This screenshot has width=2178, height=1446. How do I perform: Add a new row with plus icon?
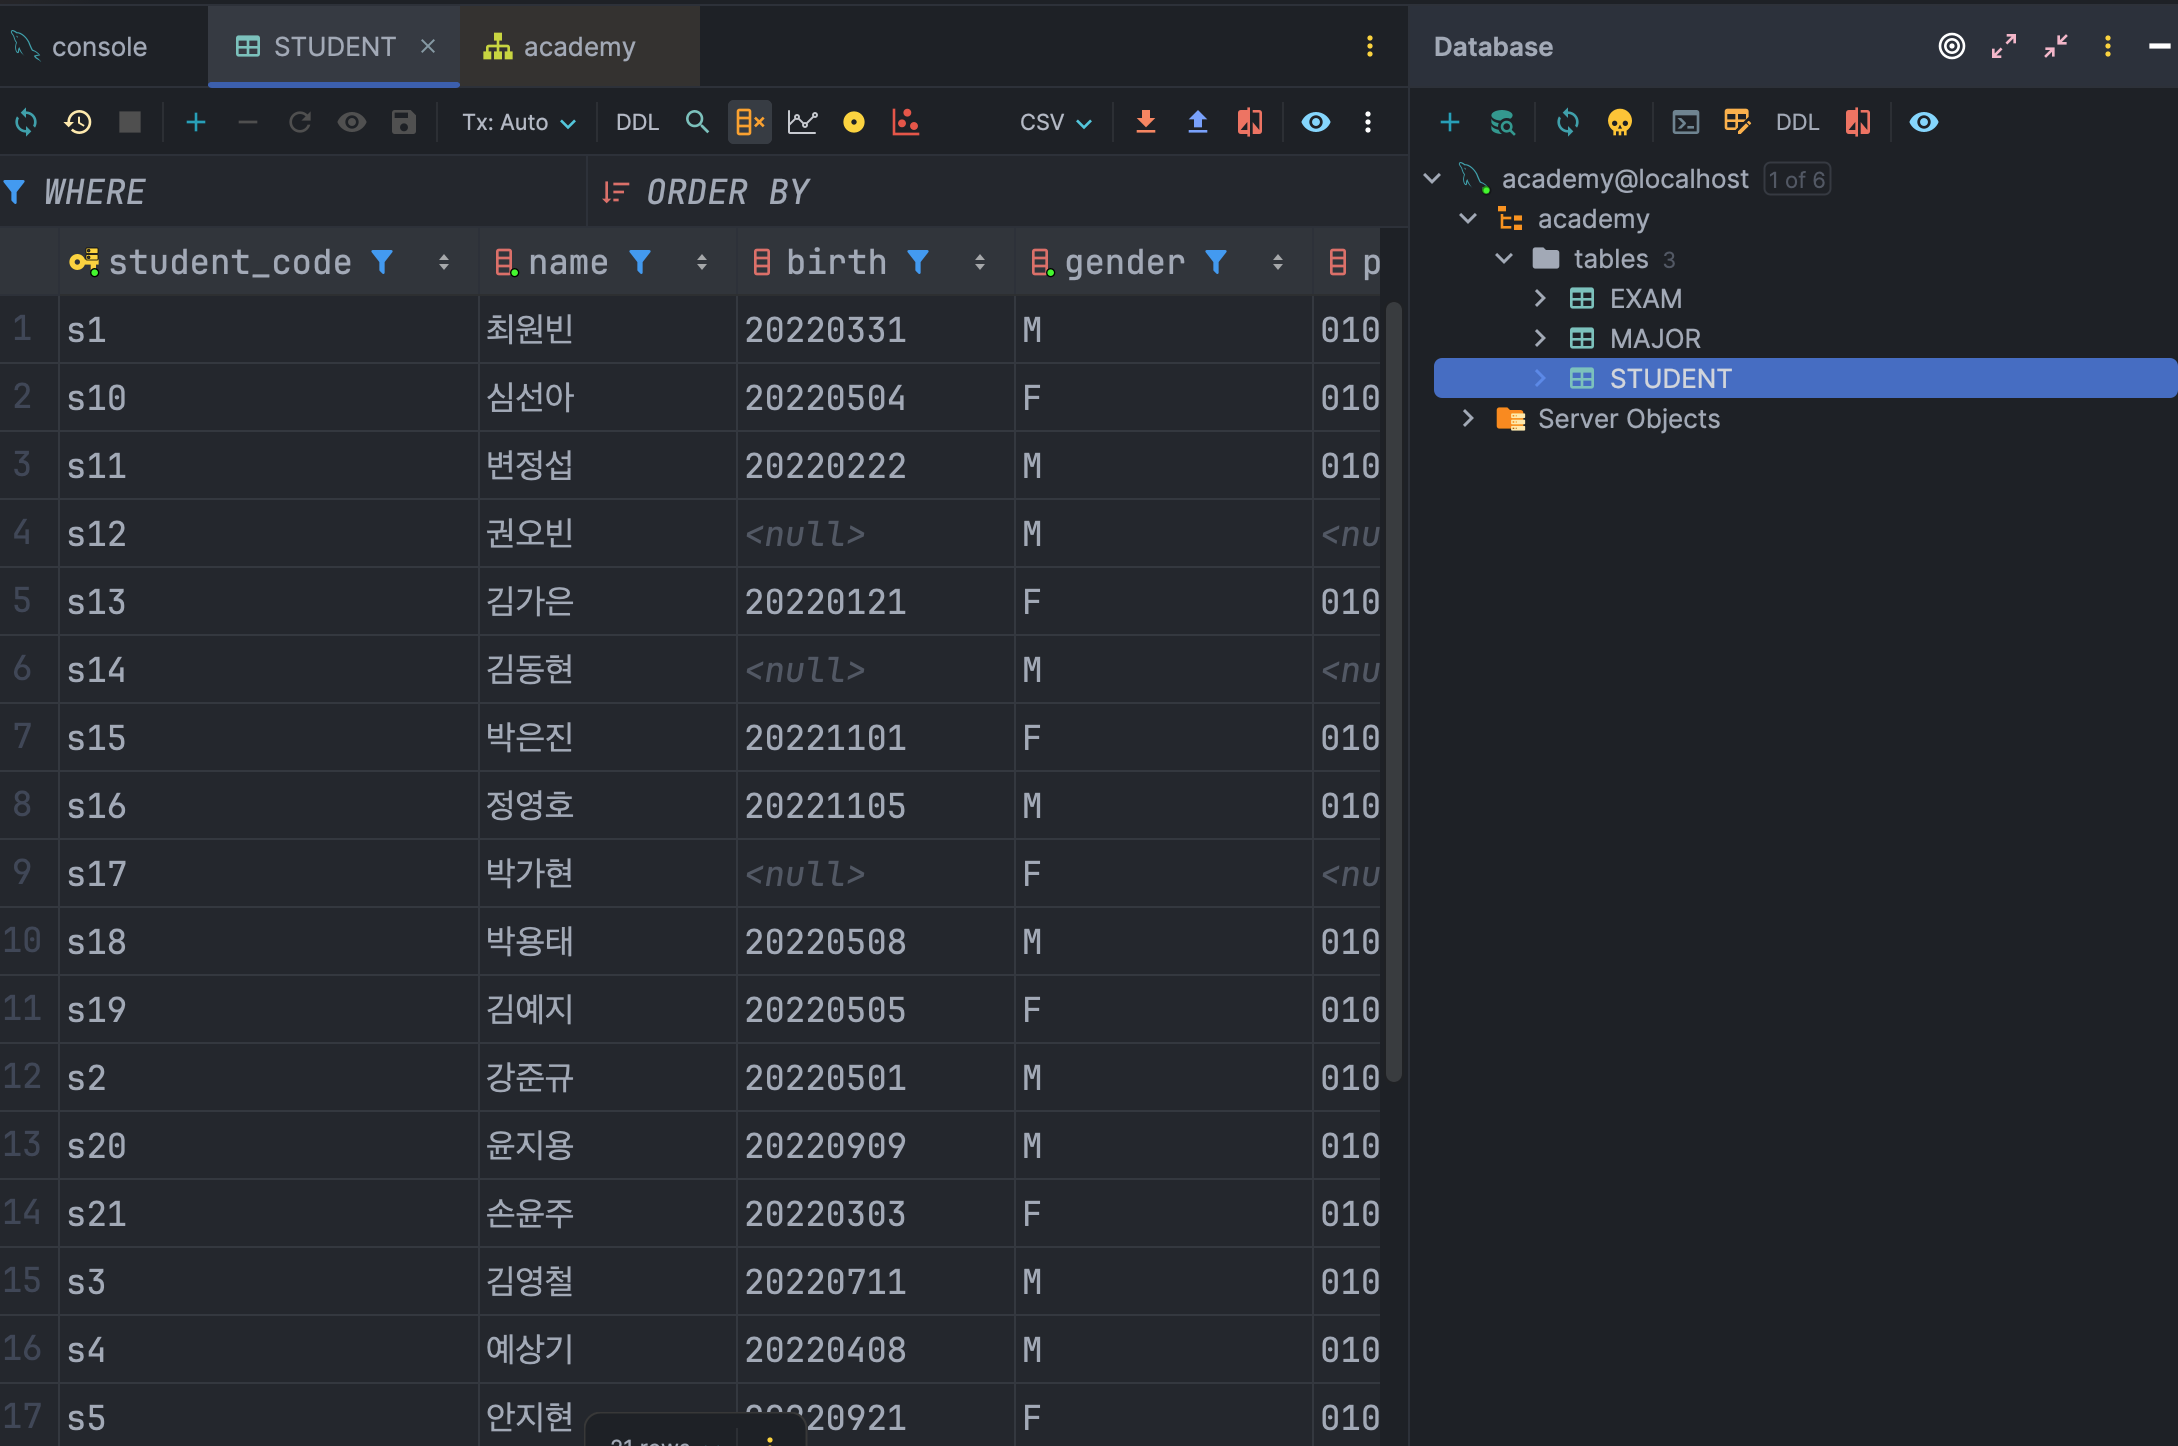[x=196, y=122]
